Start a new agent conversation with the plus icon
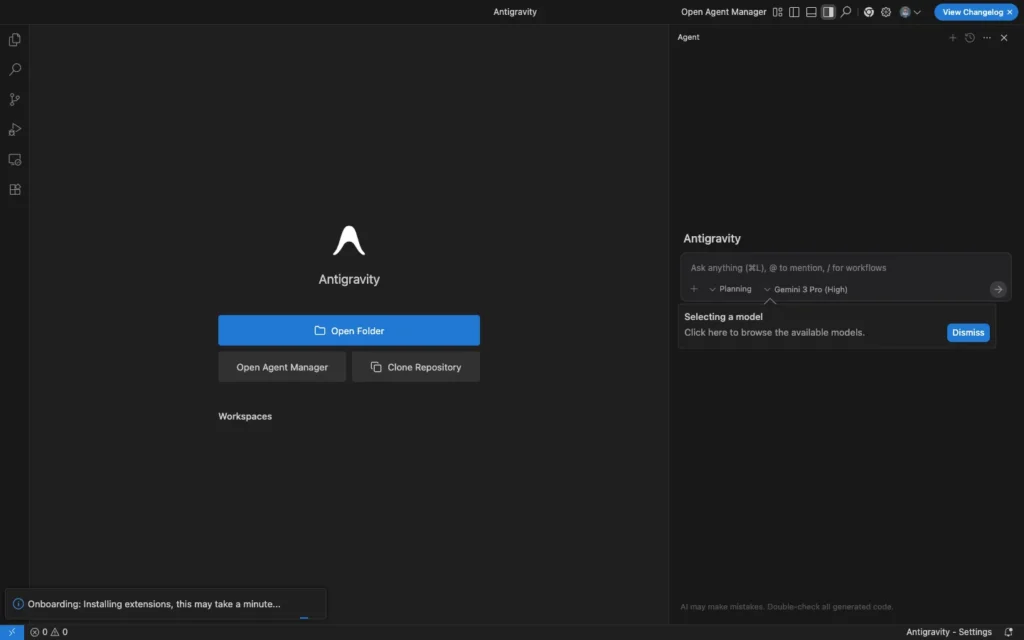 click(x=952, y=37)
